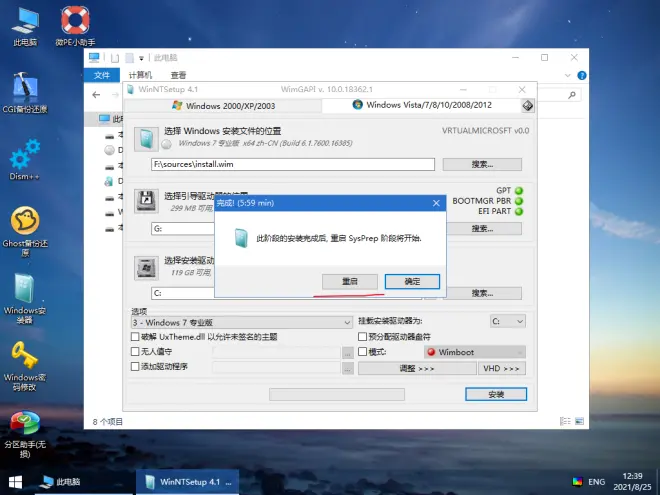Expand Explorer ribbon chevron
Image resolution: width=660 pixels, height=495 pixels.
[x=567, y=76]
